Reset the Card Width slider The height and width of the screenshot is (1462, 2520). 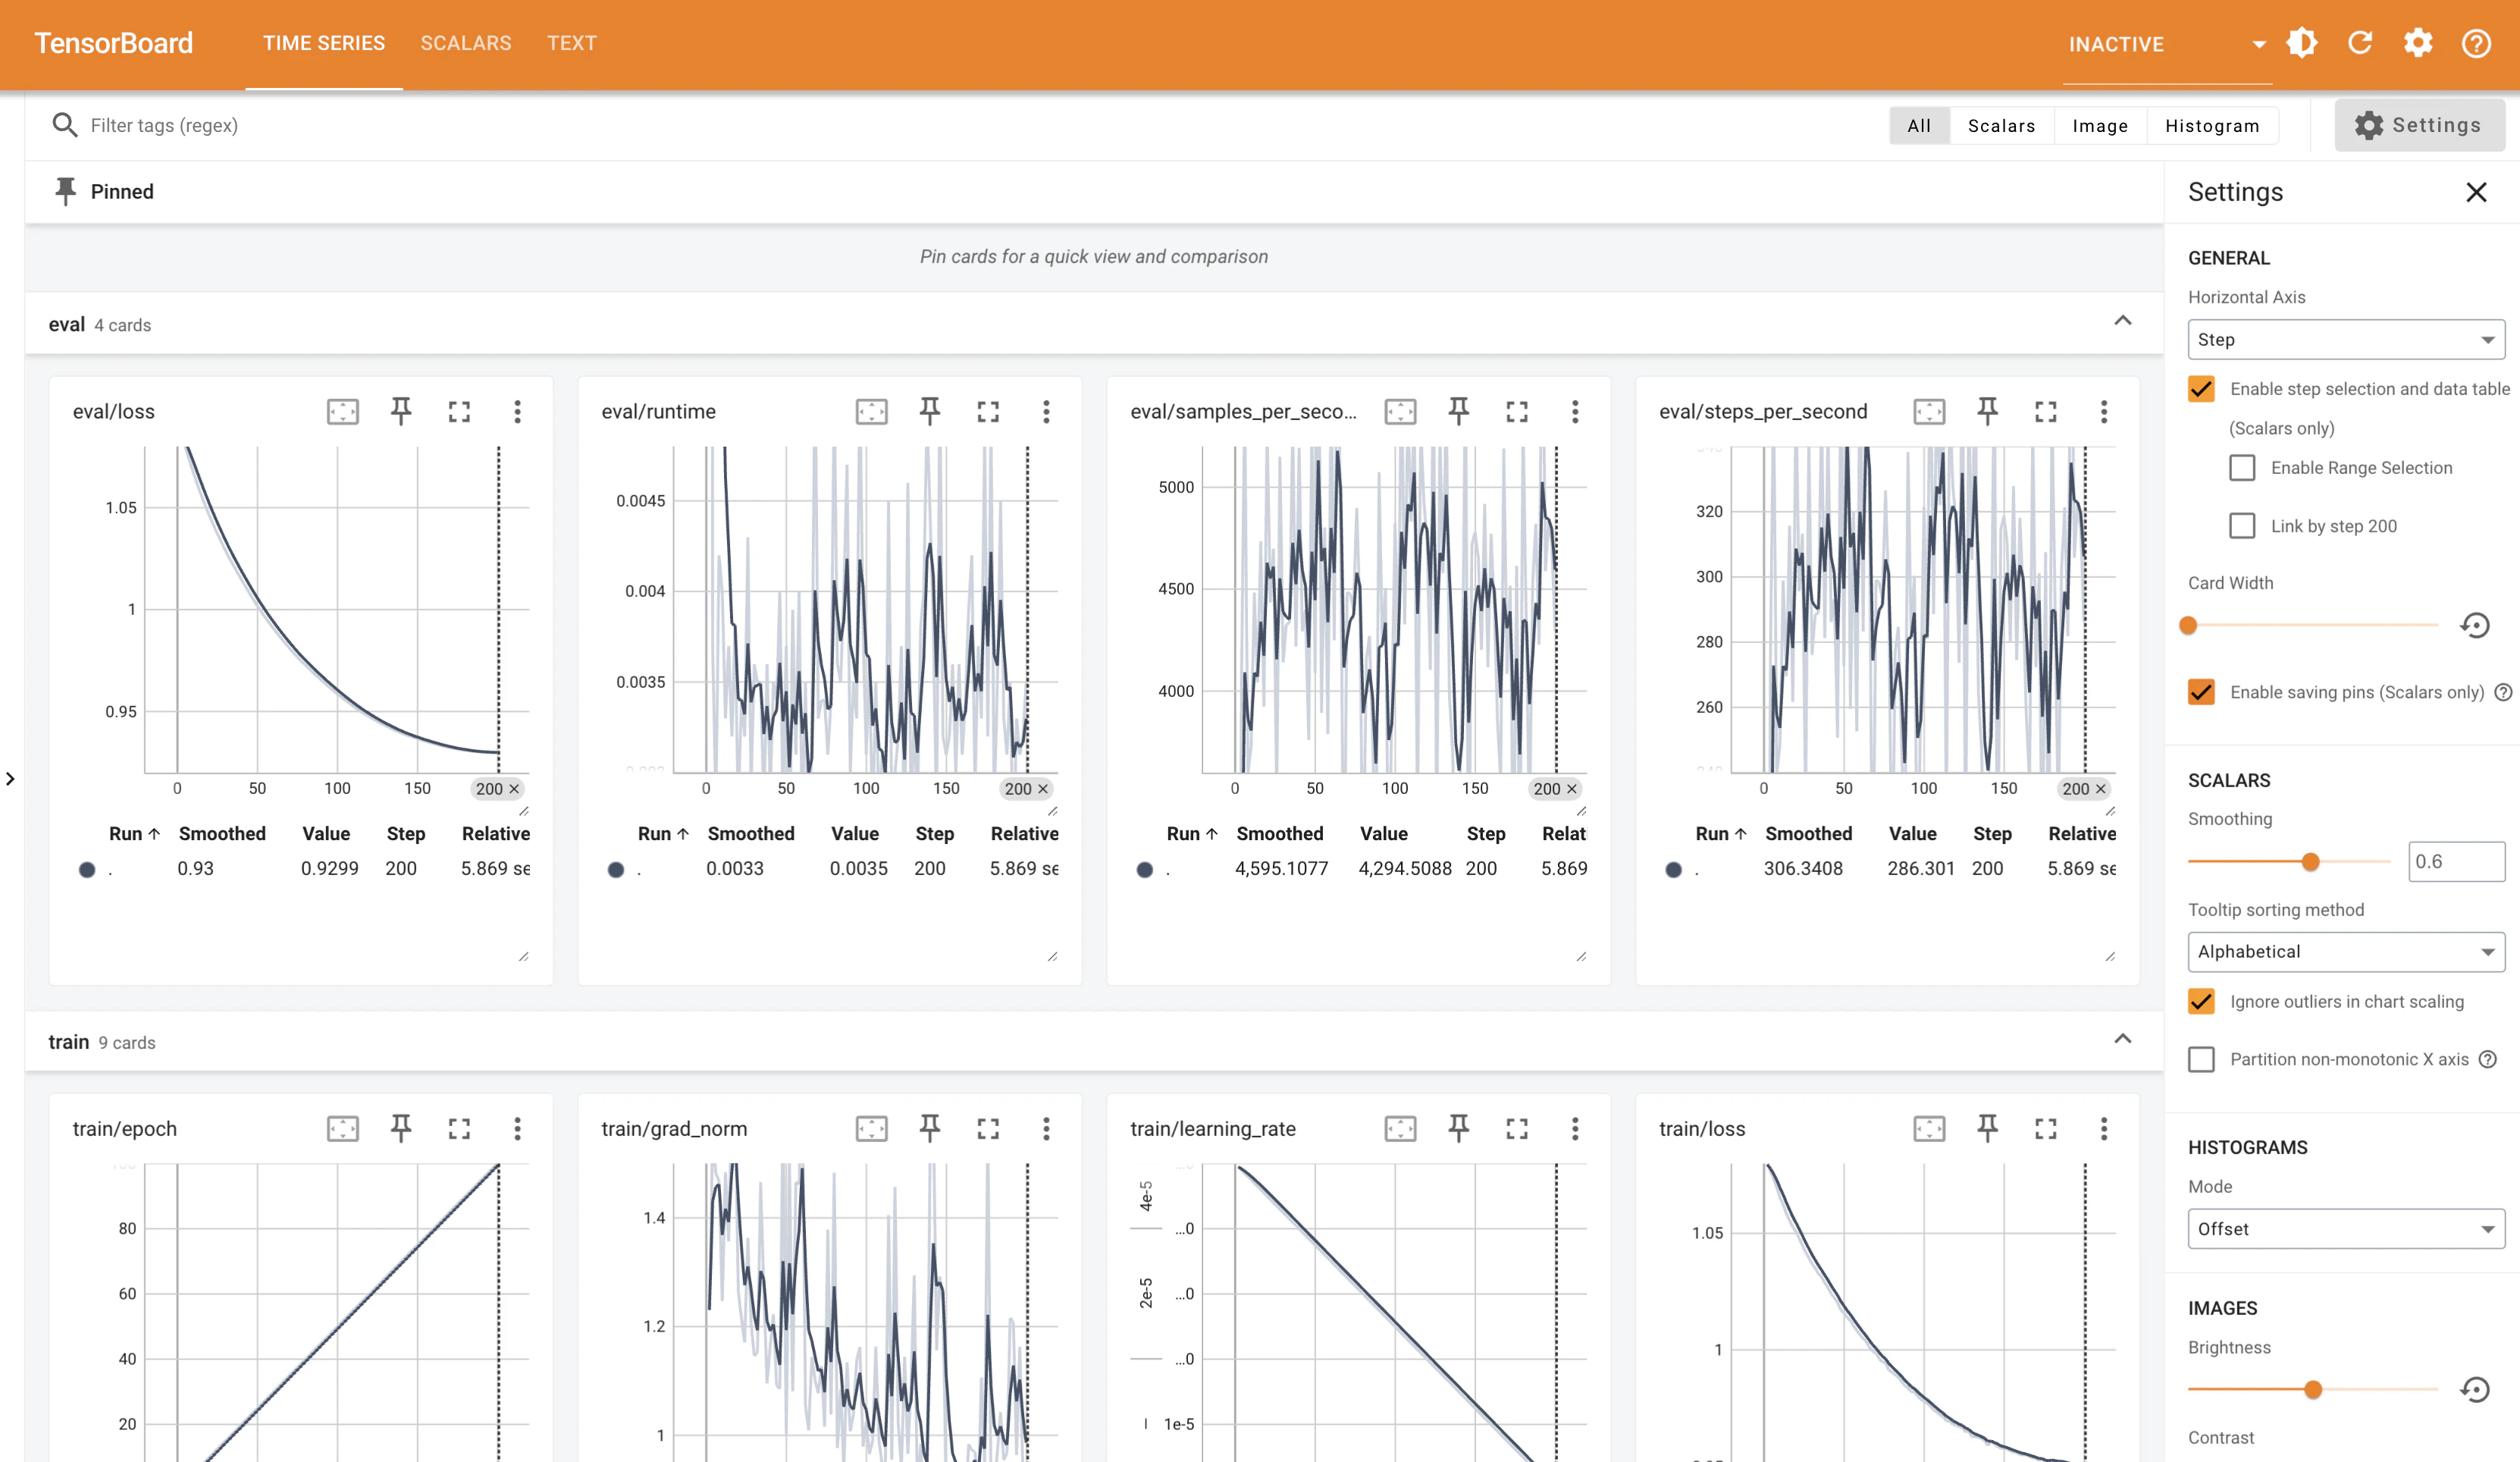(x=2475, y=625)
